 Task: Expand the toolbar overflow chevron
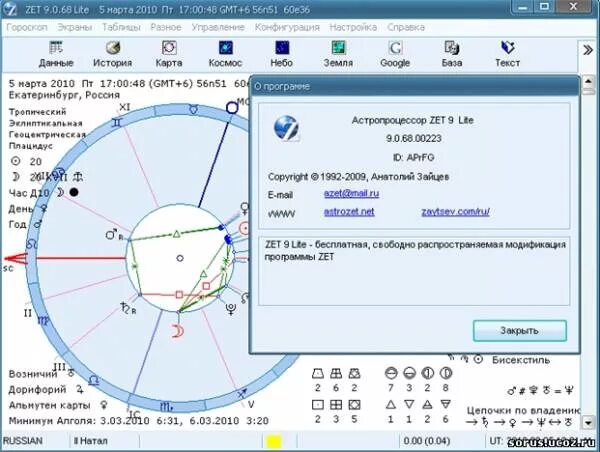(x=587, y=50)
